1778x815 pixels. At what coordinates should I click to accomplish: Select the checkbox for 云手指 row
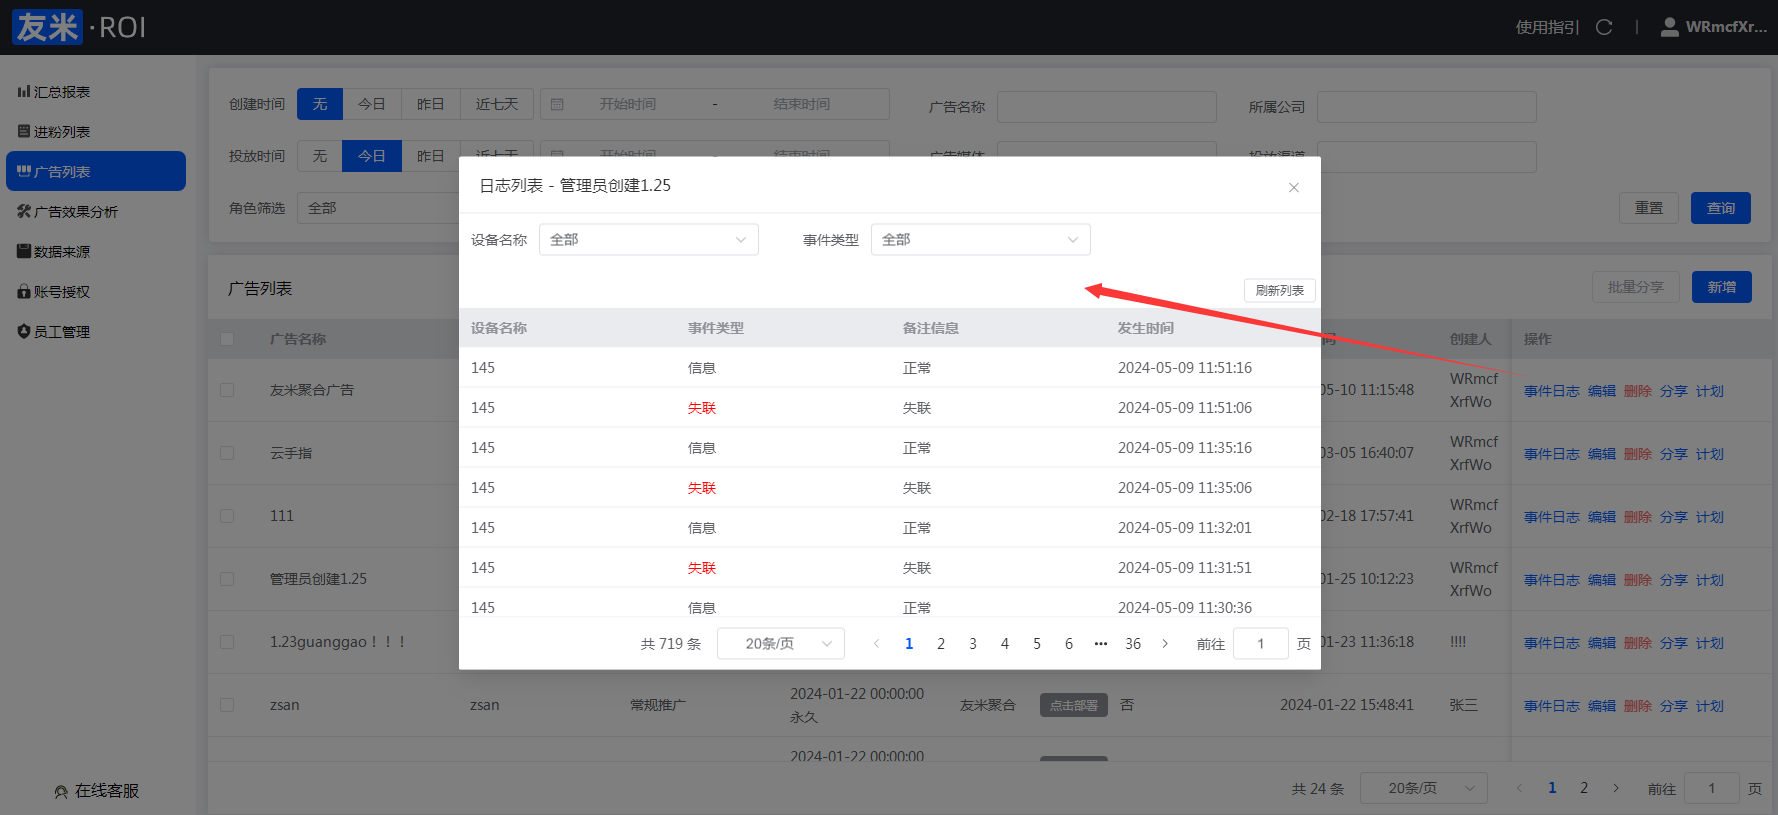point(227,453)
